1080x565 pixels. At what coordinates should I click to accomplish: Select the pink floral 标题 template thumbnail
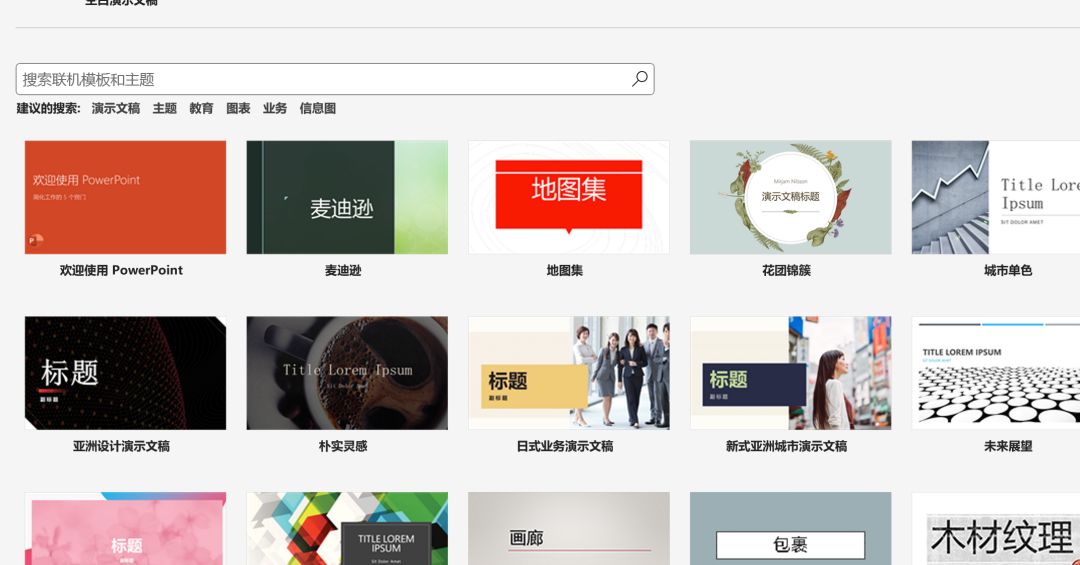tap(125, 528)
